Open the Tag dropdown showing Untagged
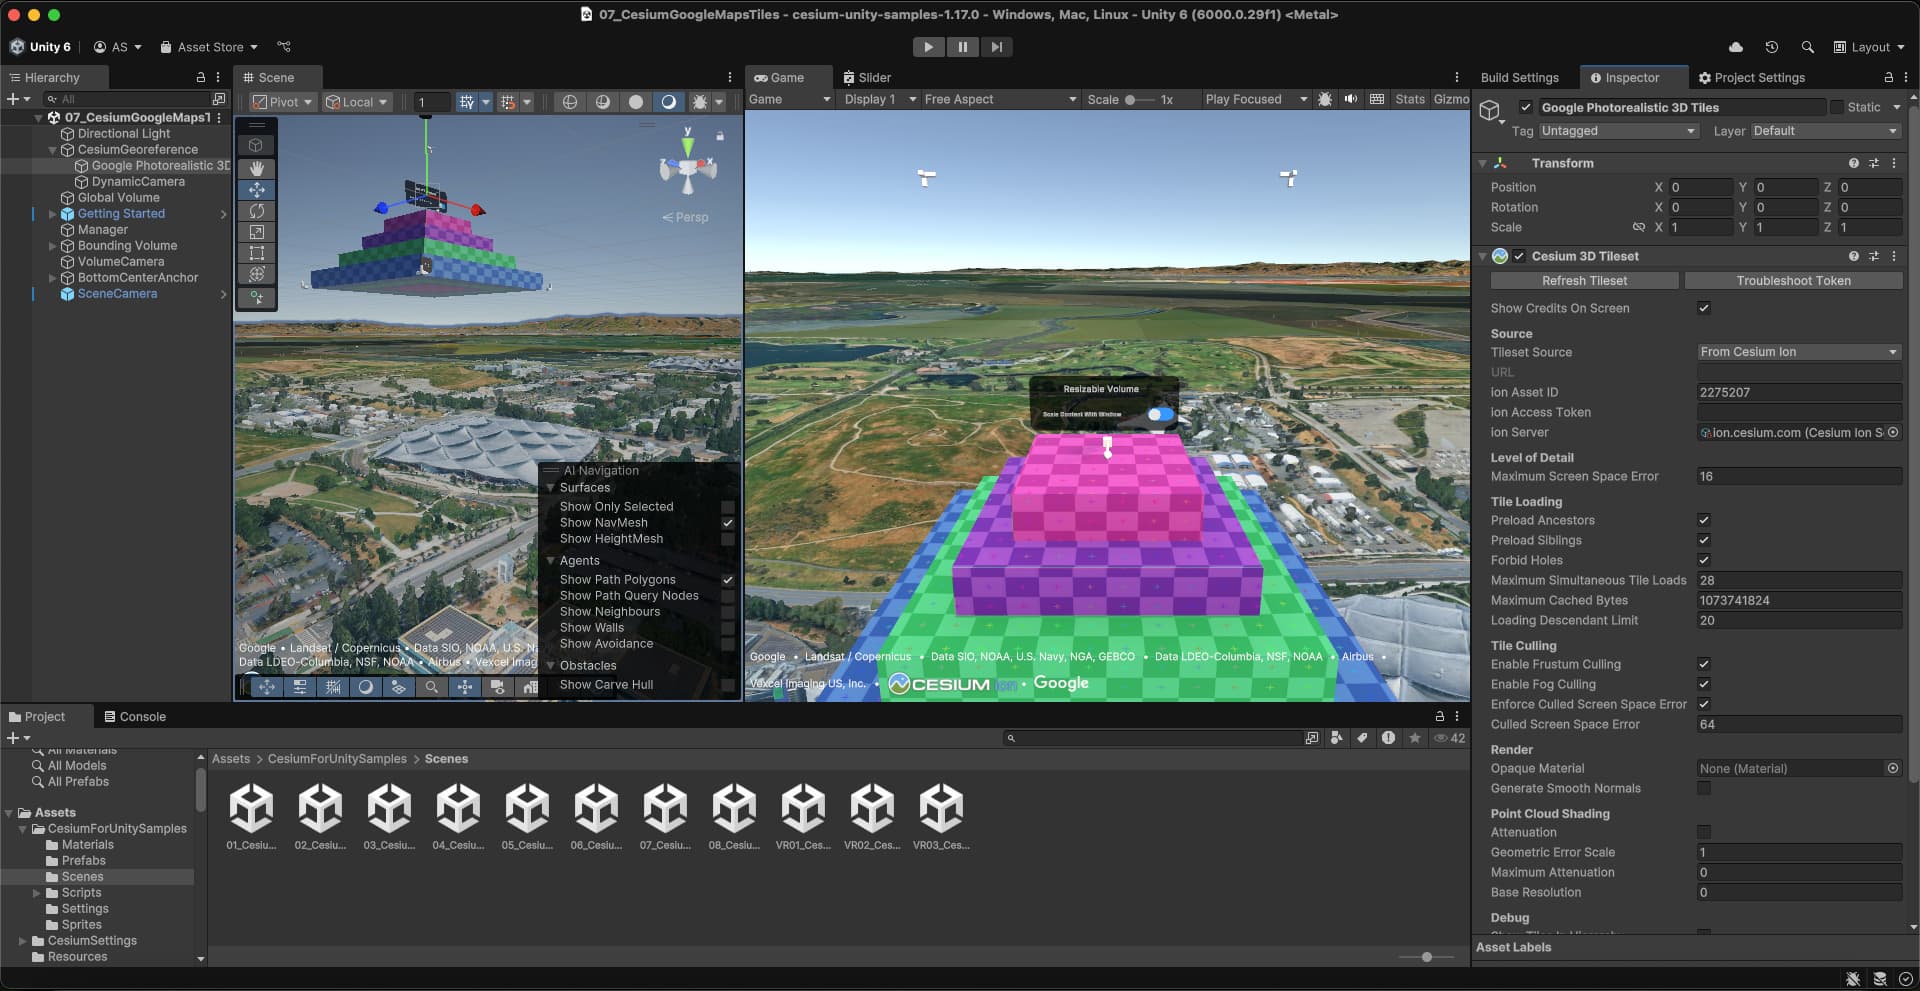1920x991 pixels. [x=1618, y=131]
